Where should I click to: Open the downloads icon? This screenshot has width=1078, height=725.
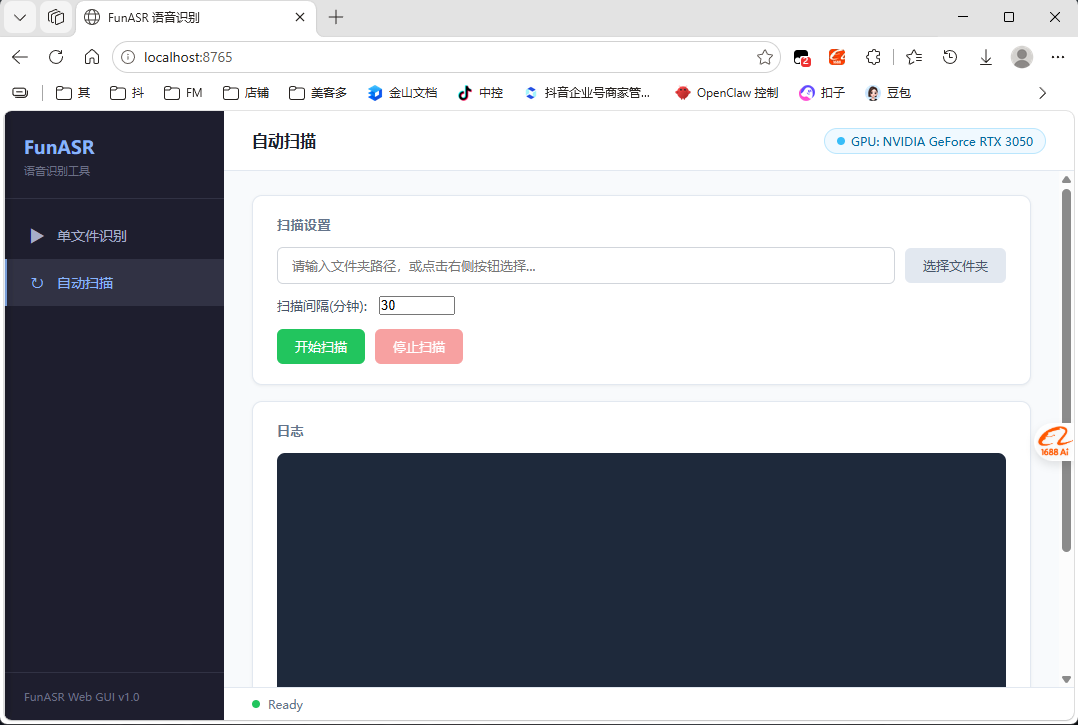(985, 57)
